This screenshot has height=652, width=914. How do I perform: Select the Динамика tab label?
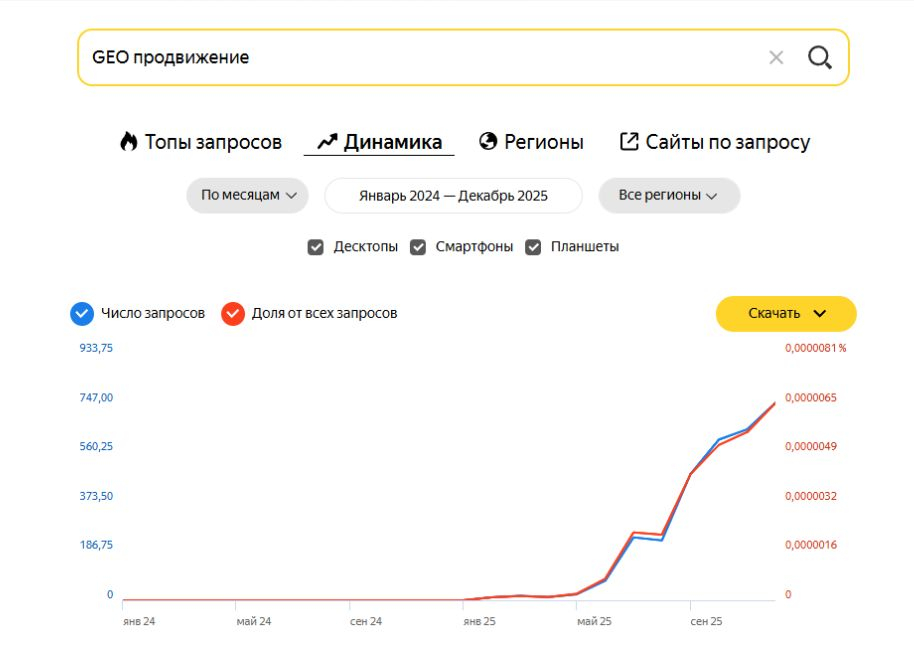click(x=392, y=142)
